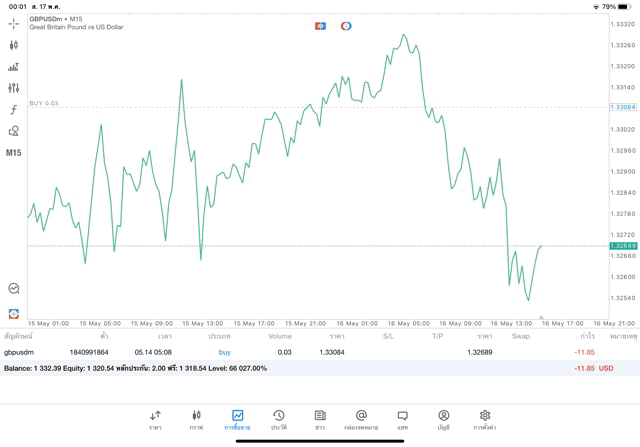Open the กล่องจดหมาย mailbox tab
The height and width of the screenshot is (447, 640).
[x=361, y=419]
